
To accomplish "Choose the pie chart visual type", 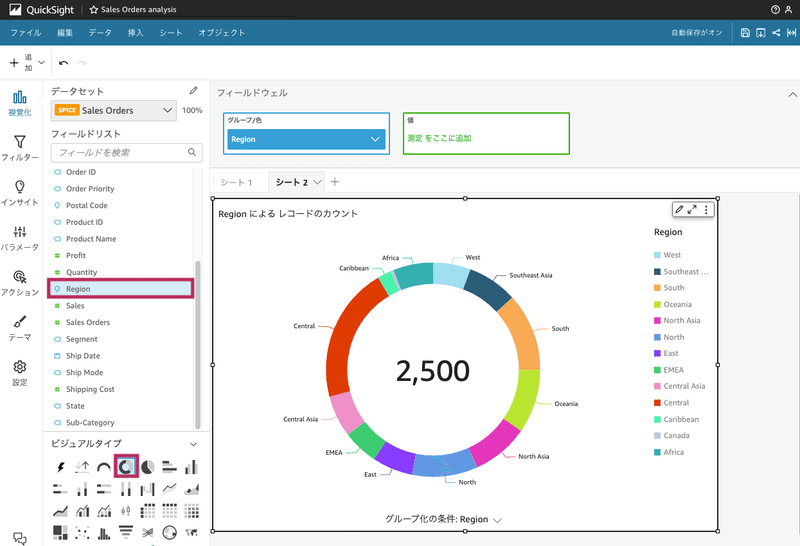I will [x=147, y=467].
